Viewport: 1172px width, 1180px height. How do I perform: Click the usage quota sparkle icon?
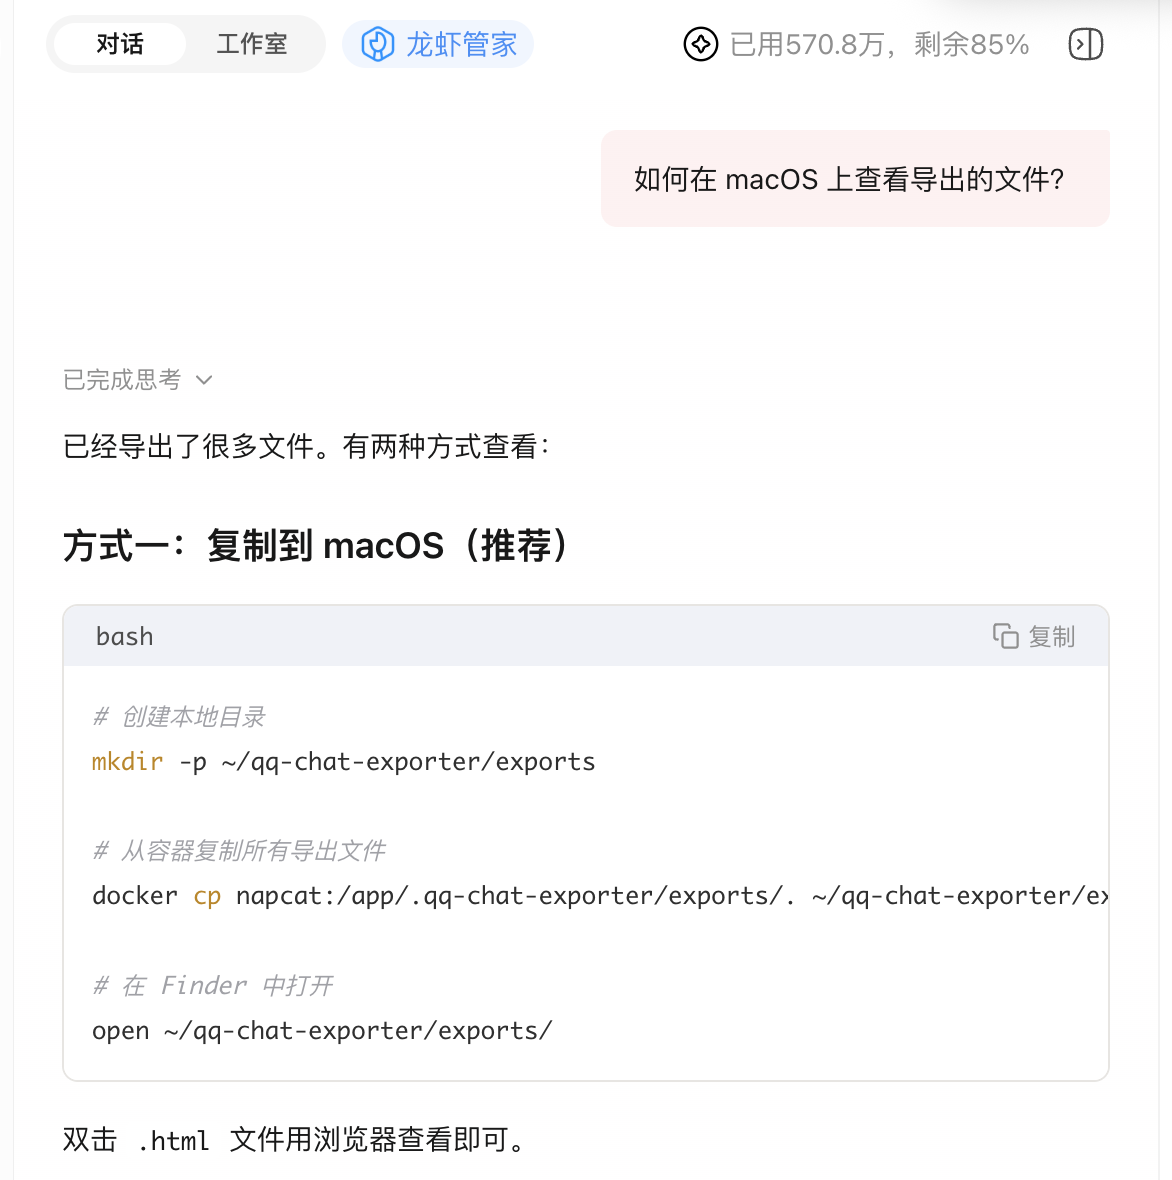point(700,45)
